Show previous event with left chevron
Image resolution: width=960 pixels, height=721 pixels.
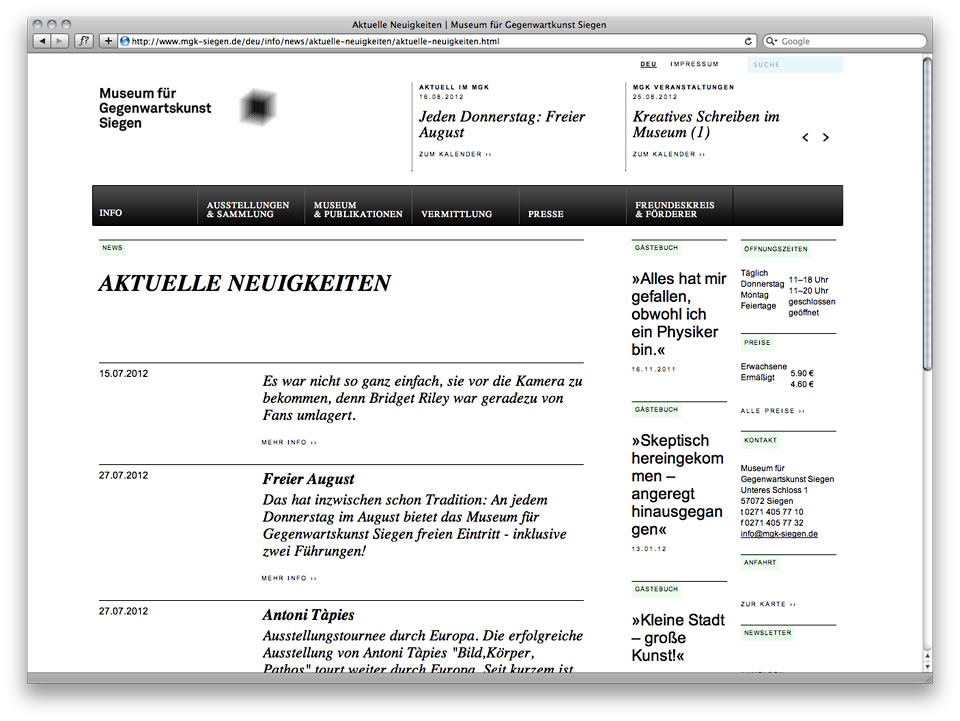coord(805,138)
